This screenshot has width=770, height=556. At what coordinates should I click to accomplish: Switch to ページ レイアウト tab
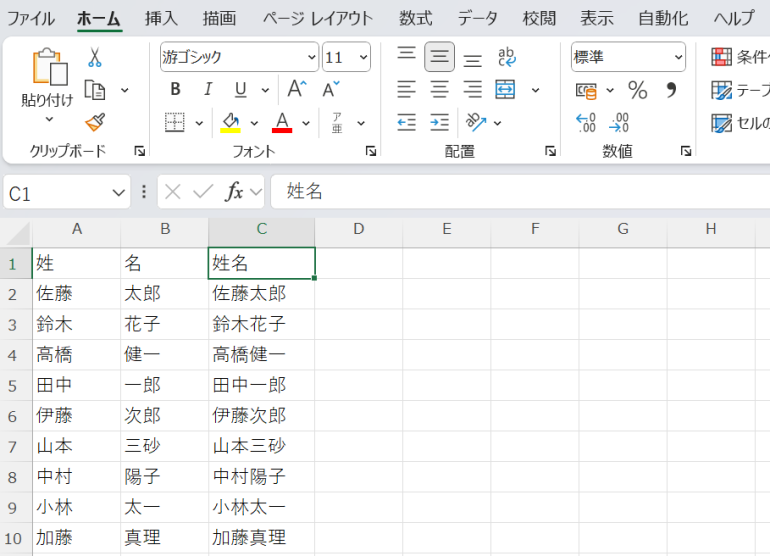pyautogui.click(x=318, y=19)
